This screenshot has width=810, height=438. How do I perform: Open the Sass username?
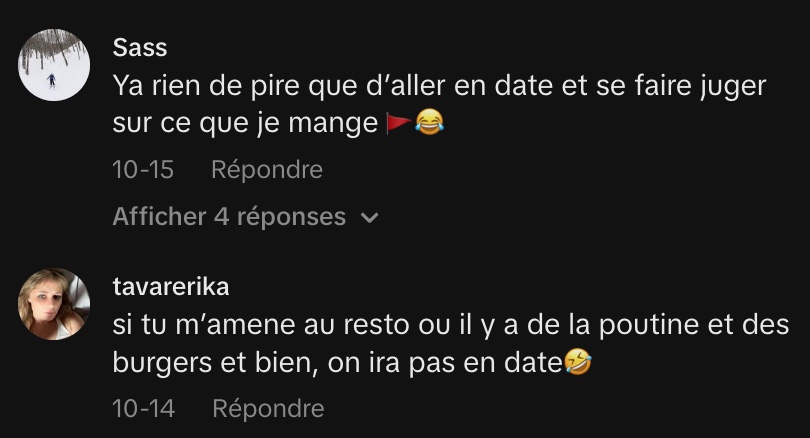[x=140, y=48]
